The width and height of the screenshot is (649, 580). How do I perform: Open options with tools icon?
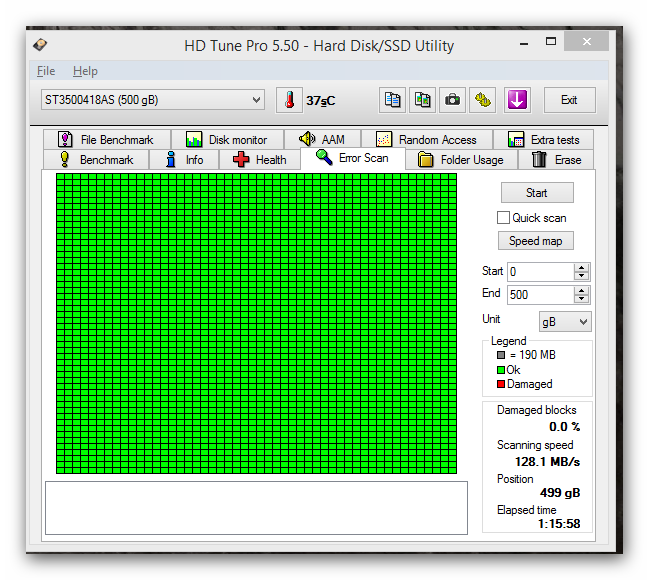pos(483,100)
